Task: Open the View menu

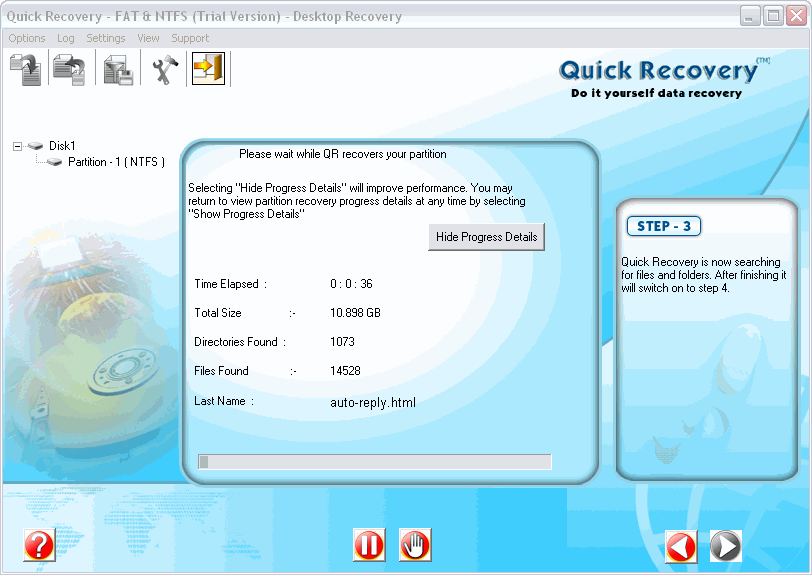Action: coord(148,38)
